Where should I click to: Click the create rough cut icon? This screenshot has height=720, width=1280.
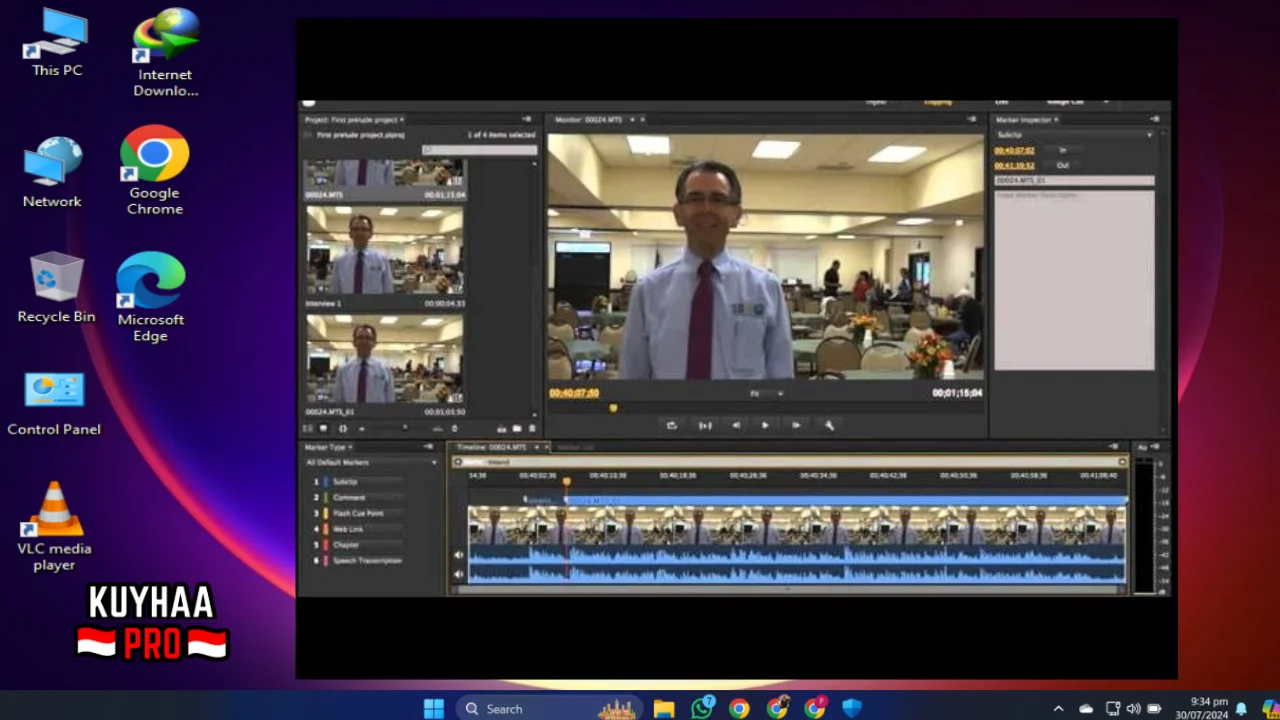502,428
